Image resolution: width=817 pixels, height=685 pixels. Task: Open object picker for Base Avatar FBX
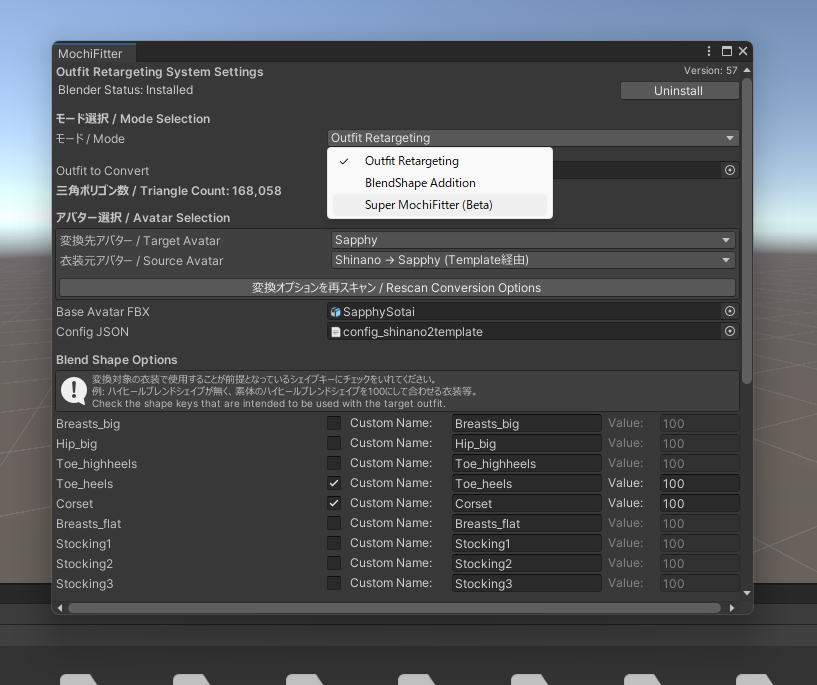click(x=730, y=312)
